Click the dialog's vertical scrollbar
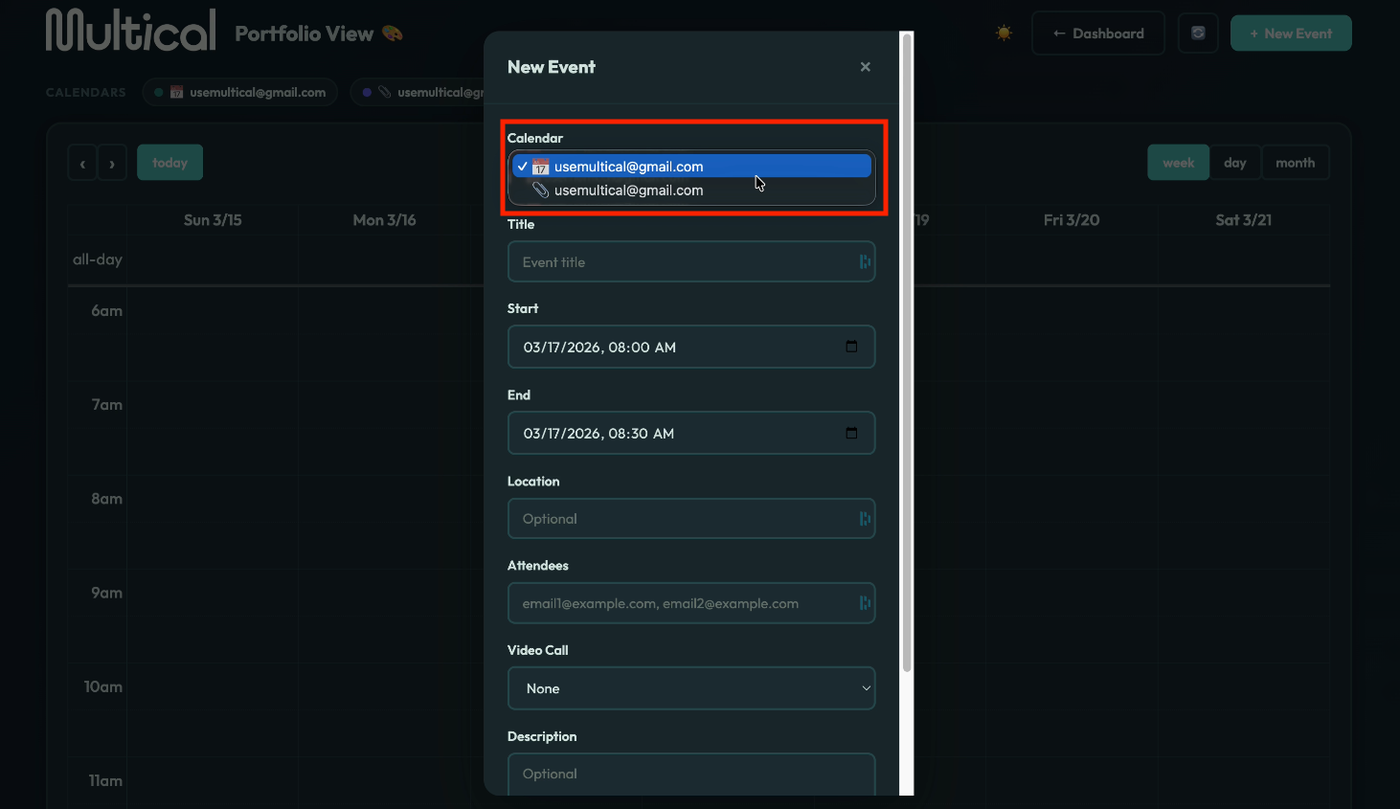The image size is (1400, 809). point(907,350)
